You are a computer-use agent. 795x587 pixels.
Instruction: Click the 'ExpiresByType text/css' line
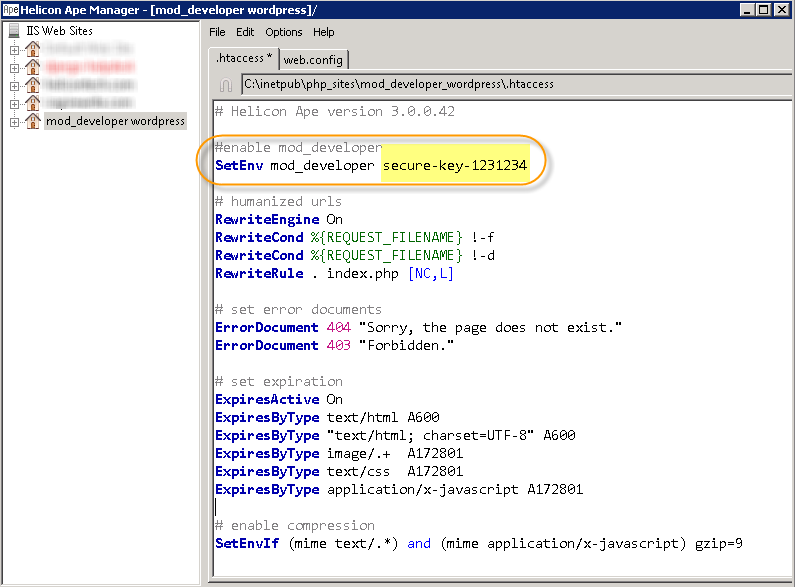pos(339,471)
